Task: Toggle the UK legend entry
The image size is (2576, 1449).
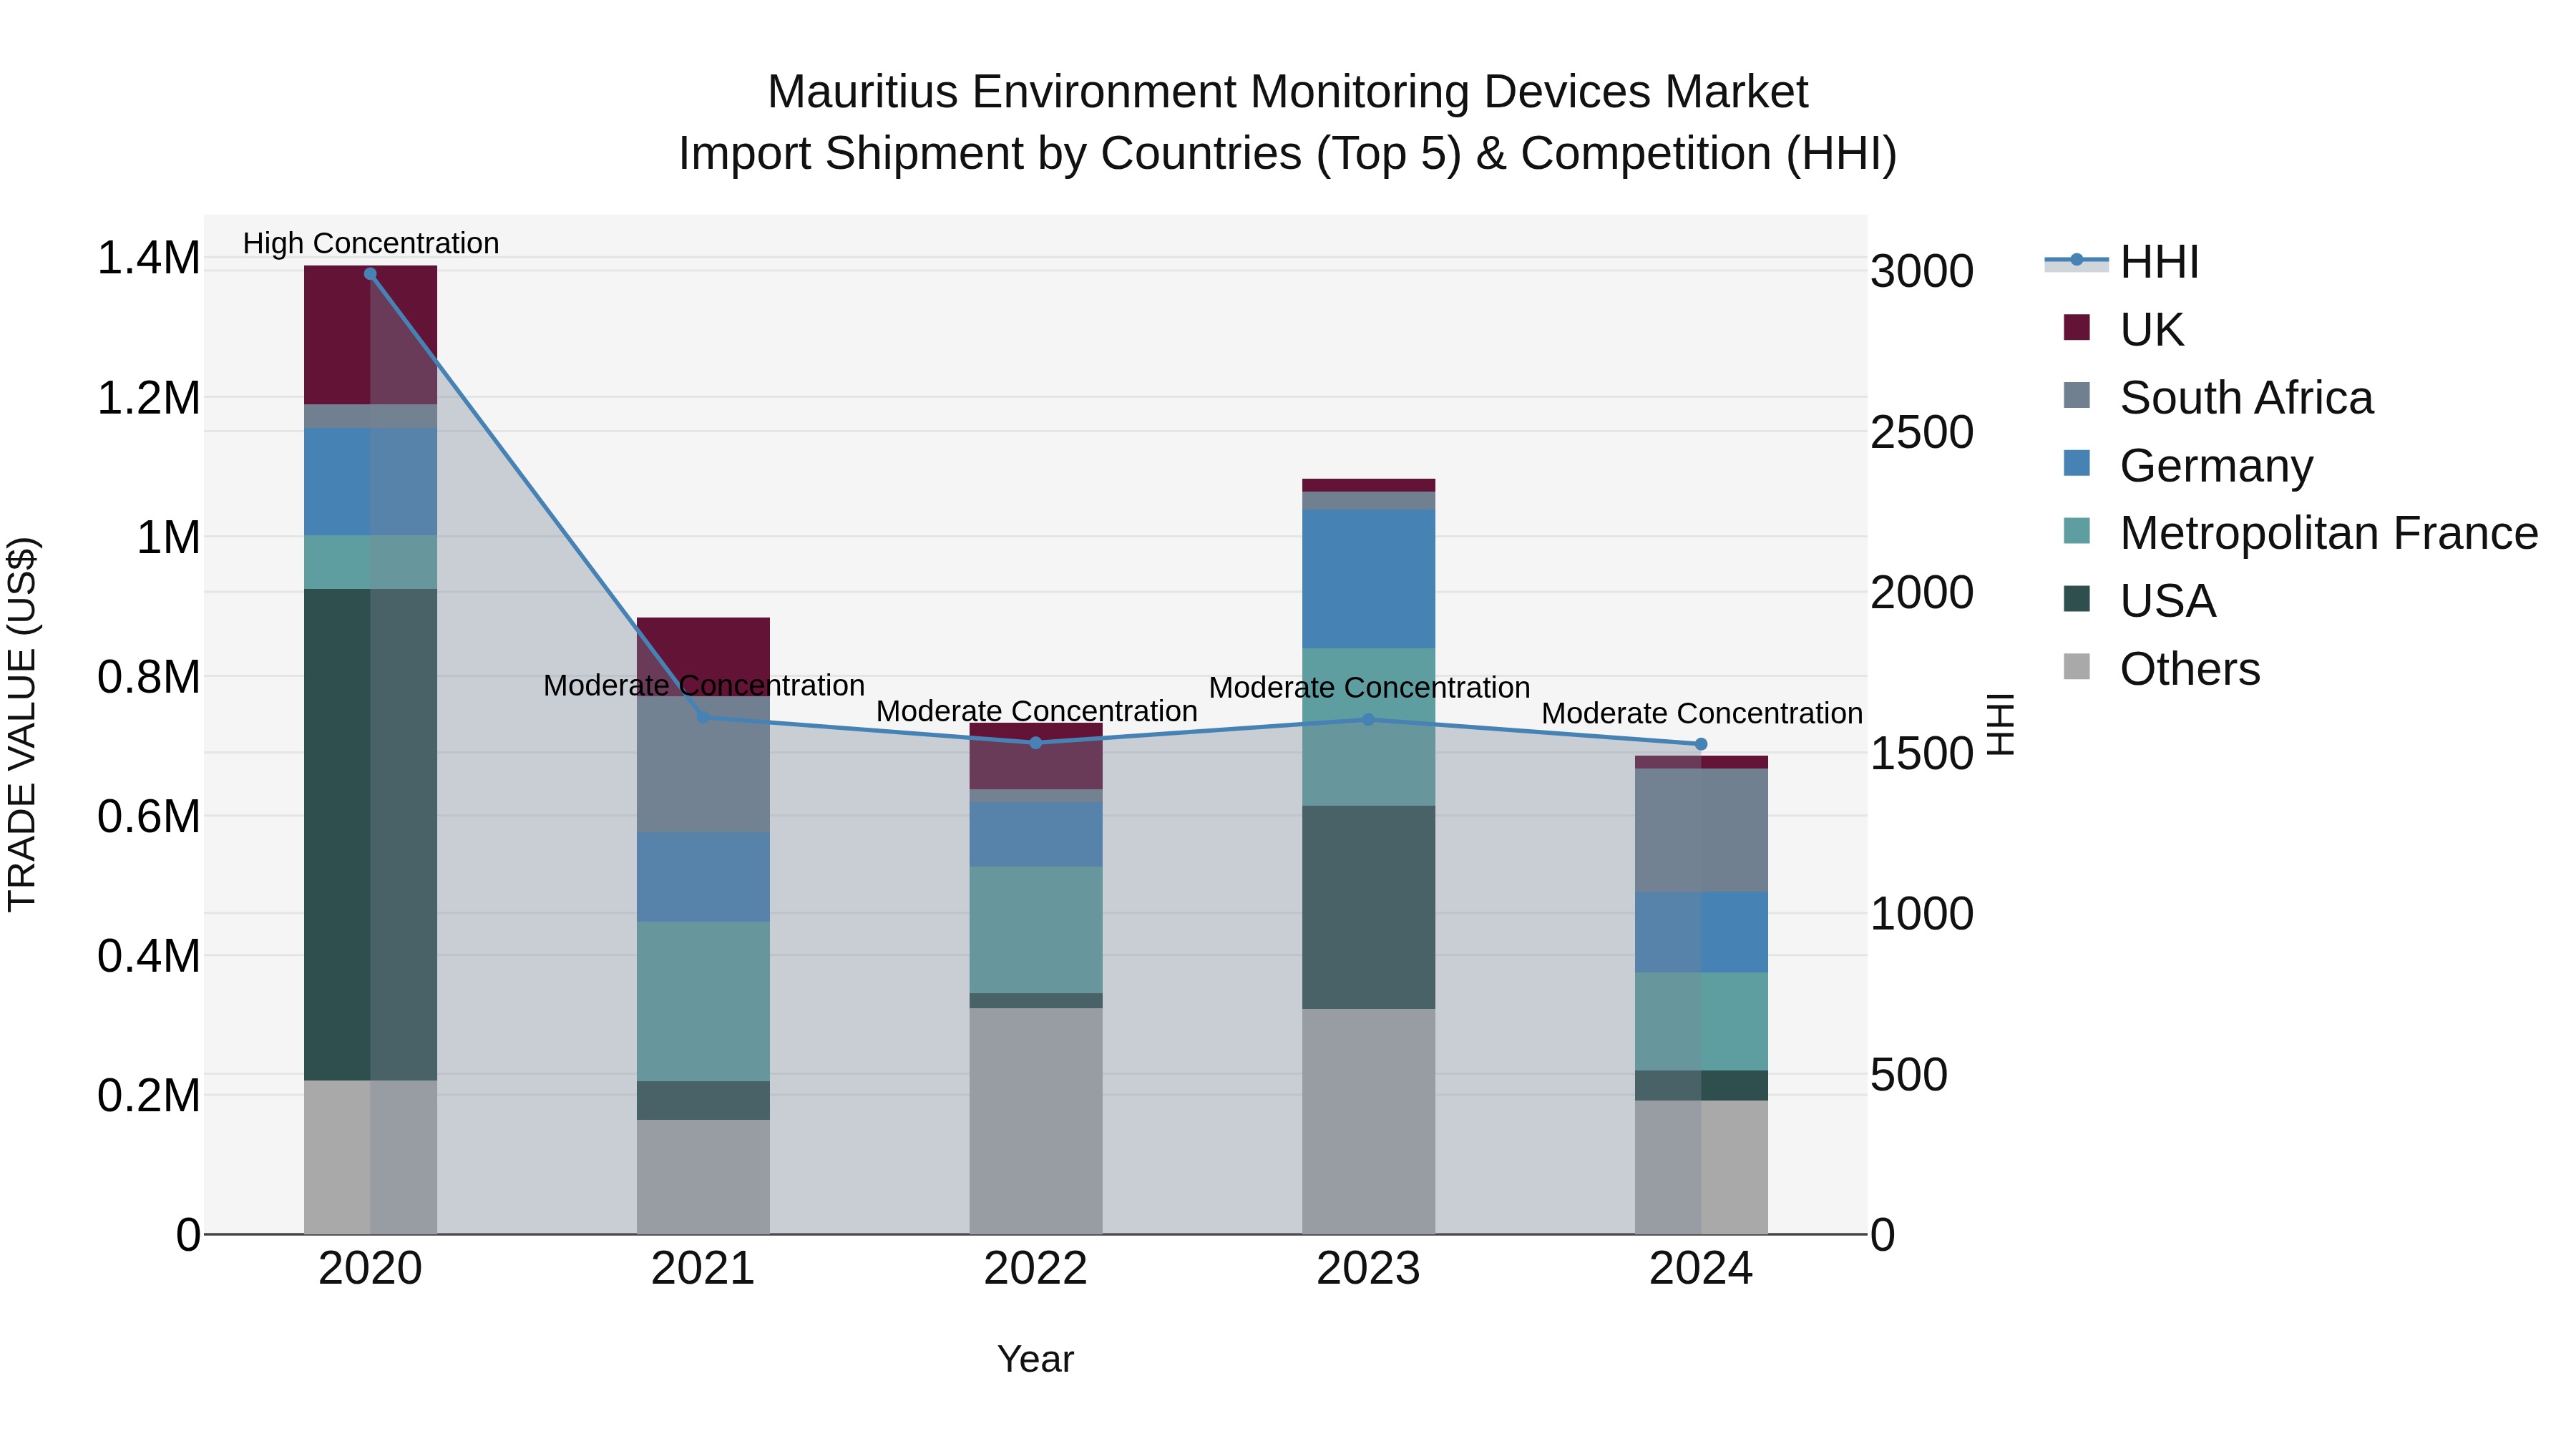Action: (x=2122, y=329)
